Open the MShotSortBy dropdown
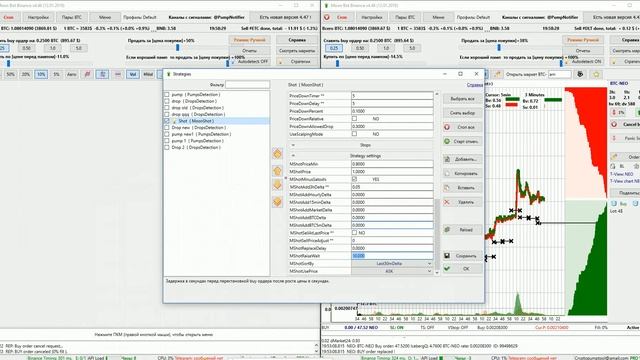This screenshot has height=360, width=640. click(392, 264)
